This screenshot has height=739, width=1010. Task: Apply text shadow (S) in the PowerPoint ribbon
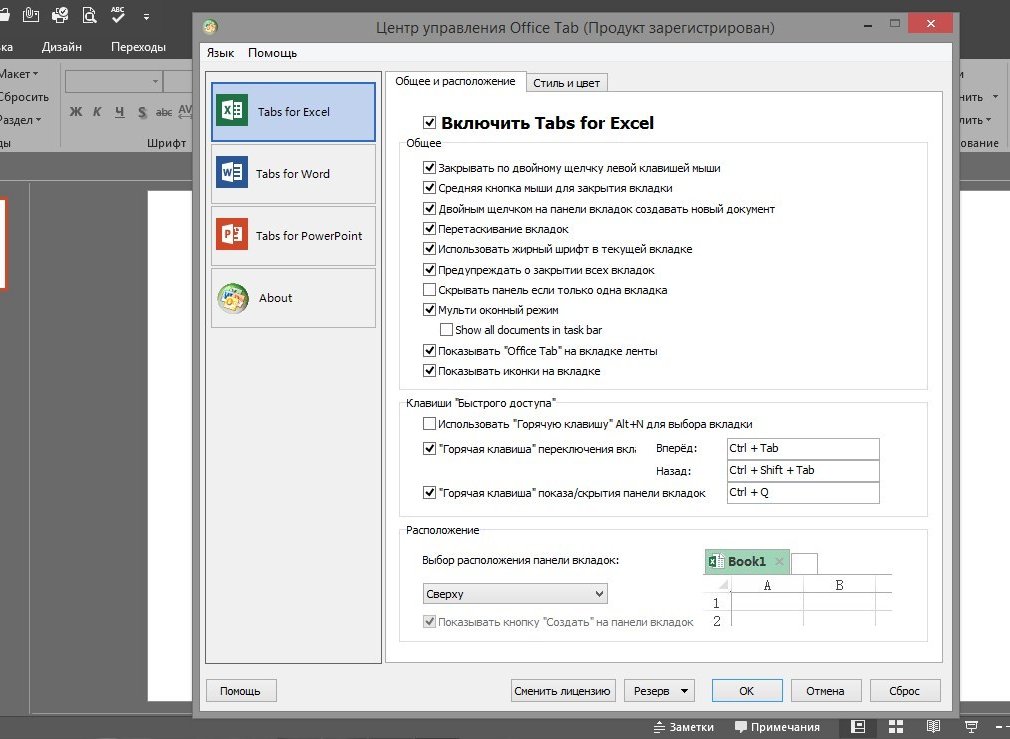pyautogui.click(x=142, y=112)
